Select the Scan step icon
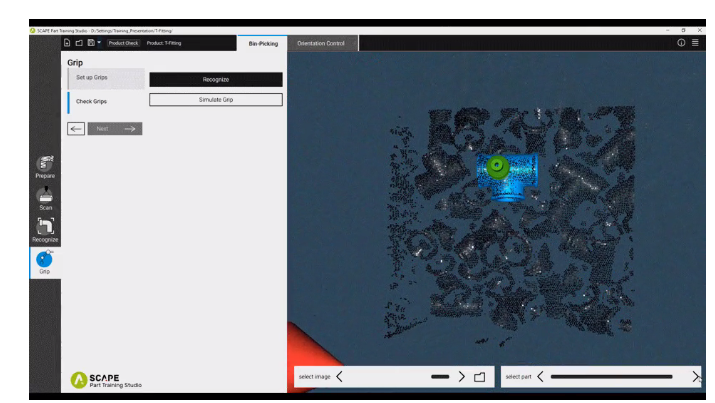The image size is (715, 403). (45, 195)
